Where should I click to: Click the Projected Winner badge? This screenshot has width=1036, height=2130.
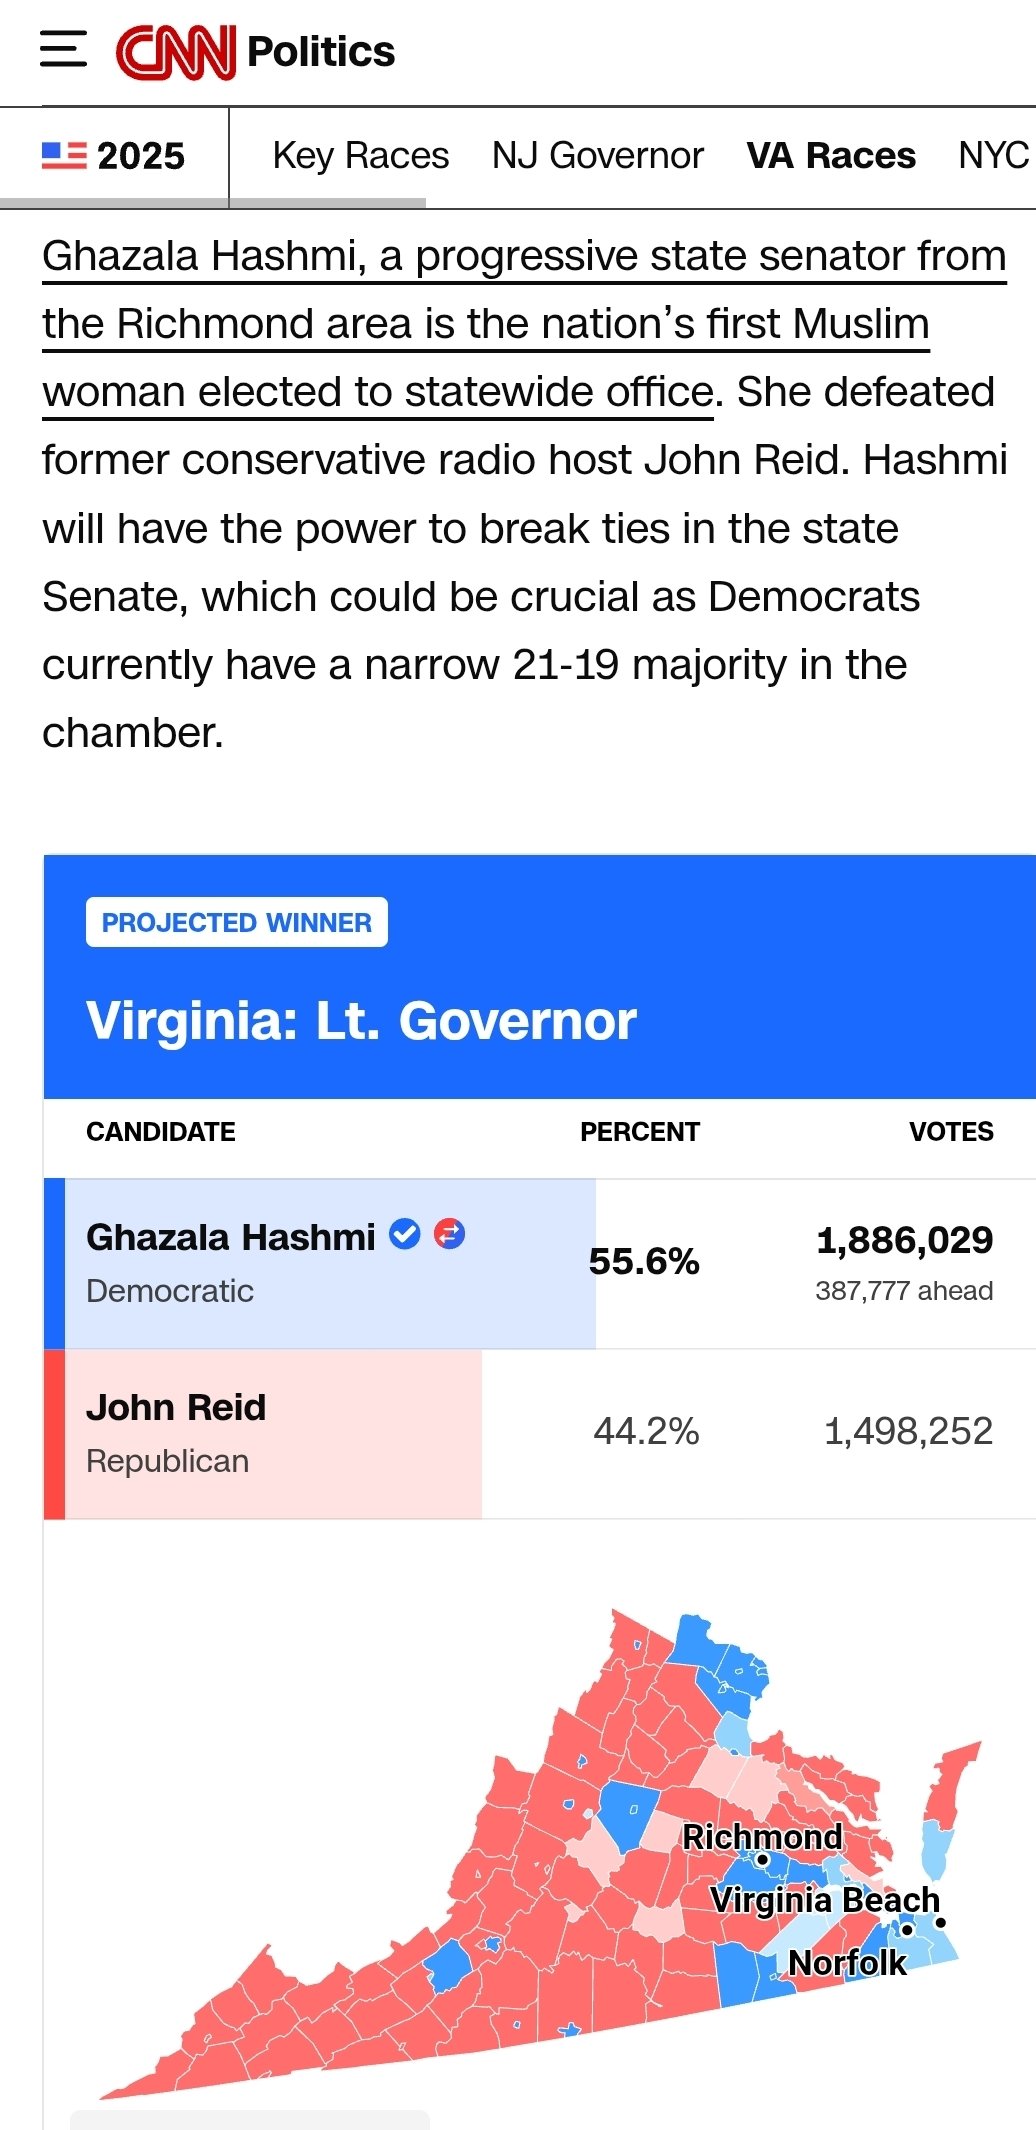237,922
